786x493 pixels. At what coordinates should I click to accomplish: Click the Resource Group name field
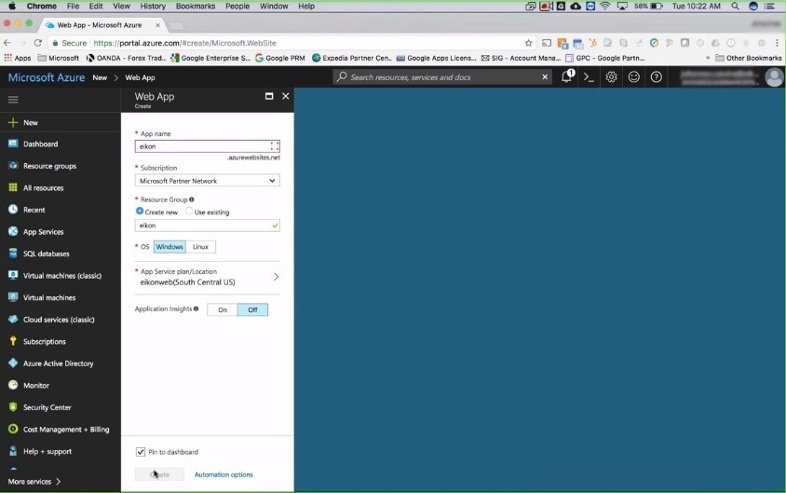pyautogui.click(x=207, y=226)
